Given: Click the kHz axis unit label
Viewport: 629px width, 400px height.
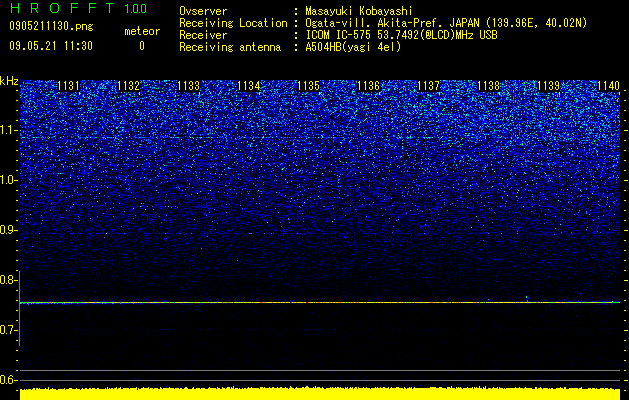Looking at the screenshot, I should tap(9, 81).
